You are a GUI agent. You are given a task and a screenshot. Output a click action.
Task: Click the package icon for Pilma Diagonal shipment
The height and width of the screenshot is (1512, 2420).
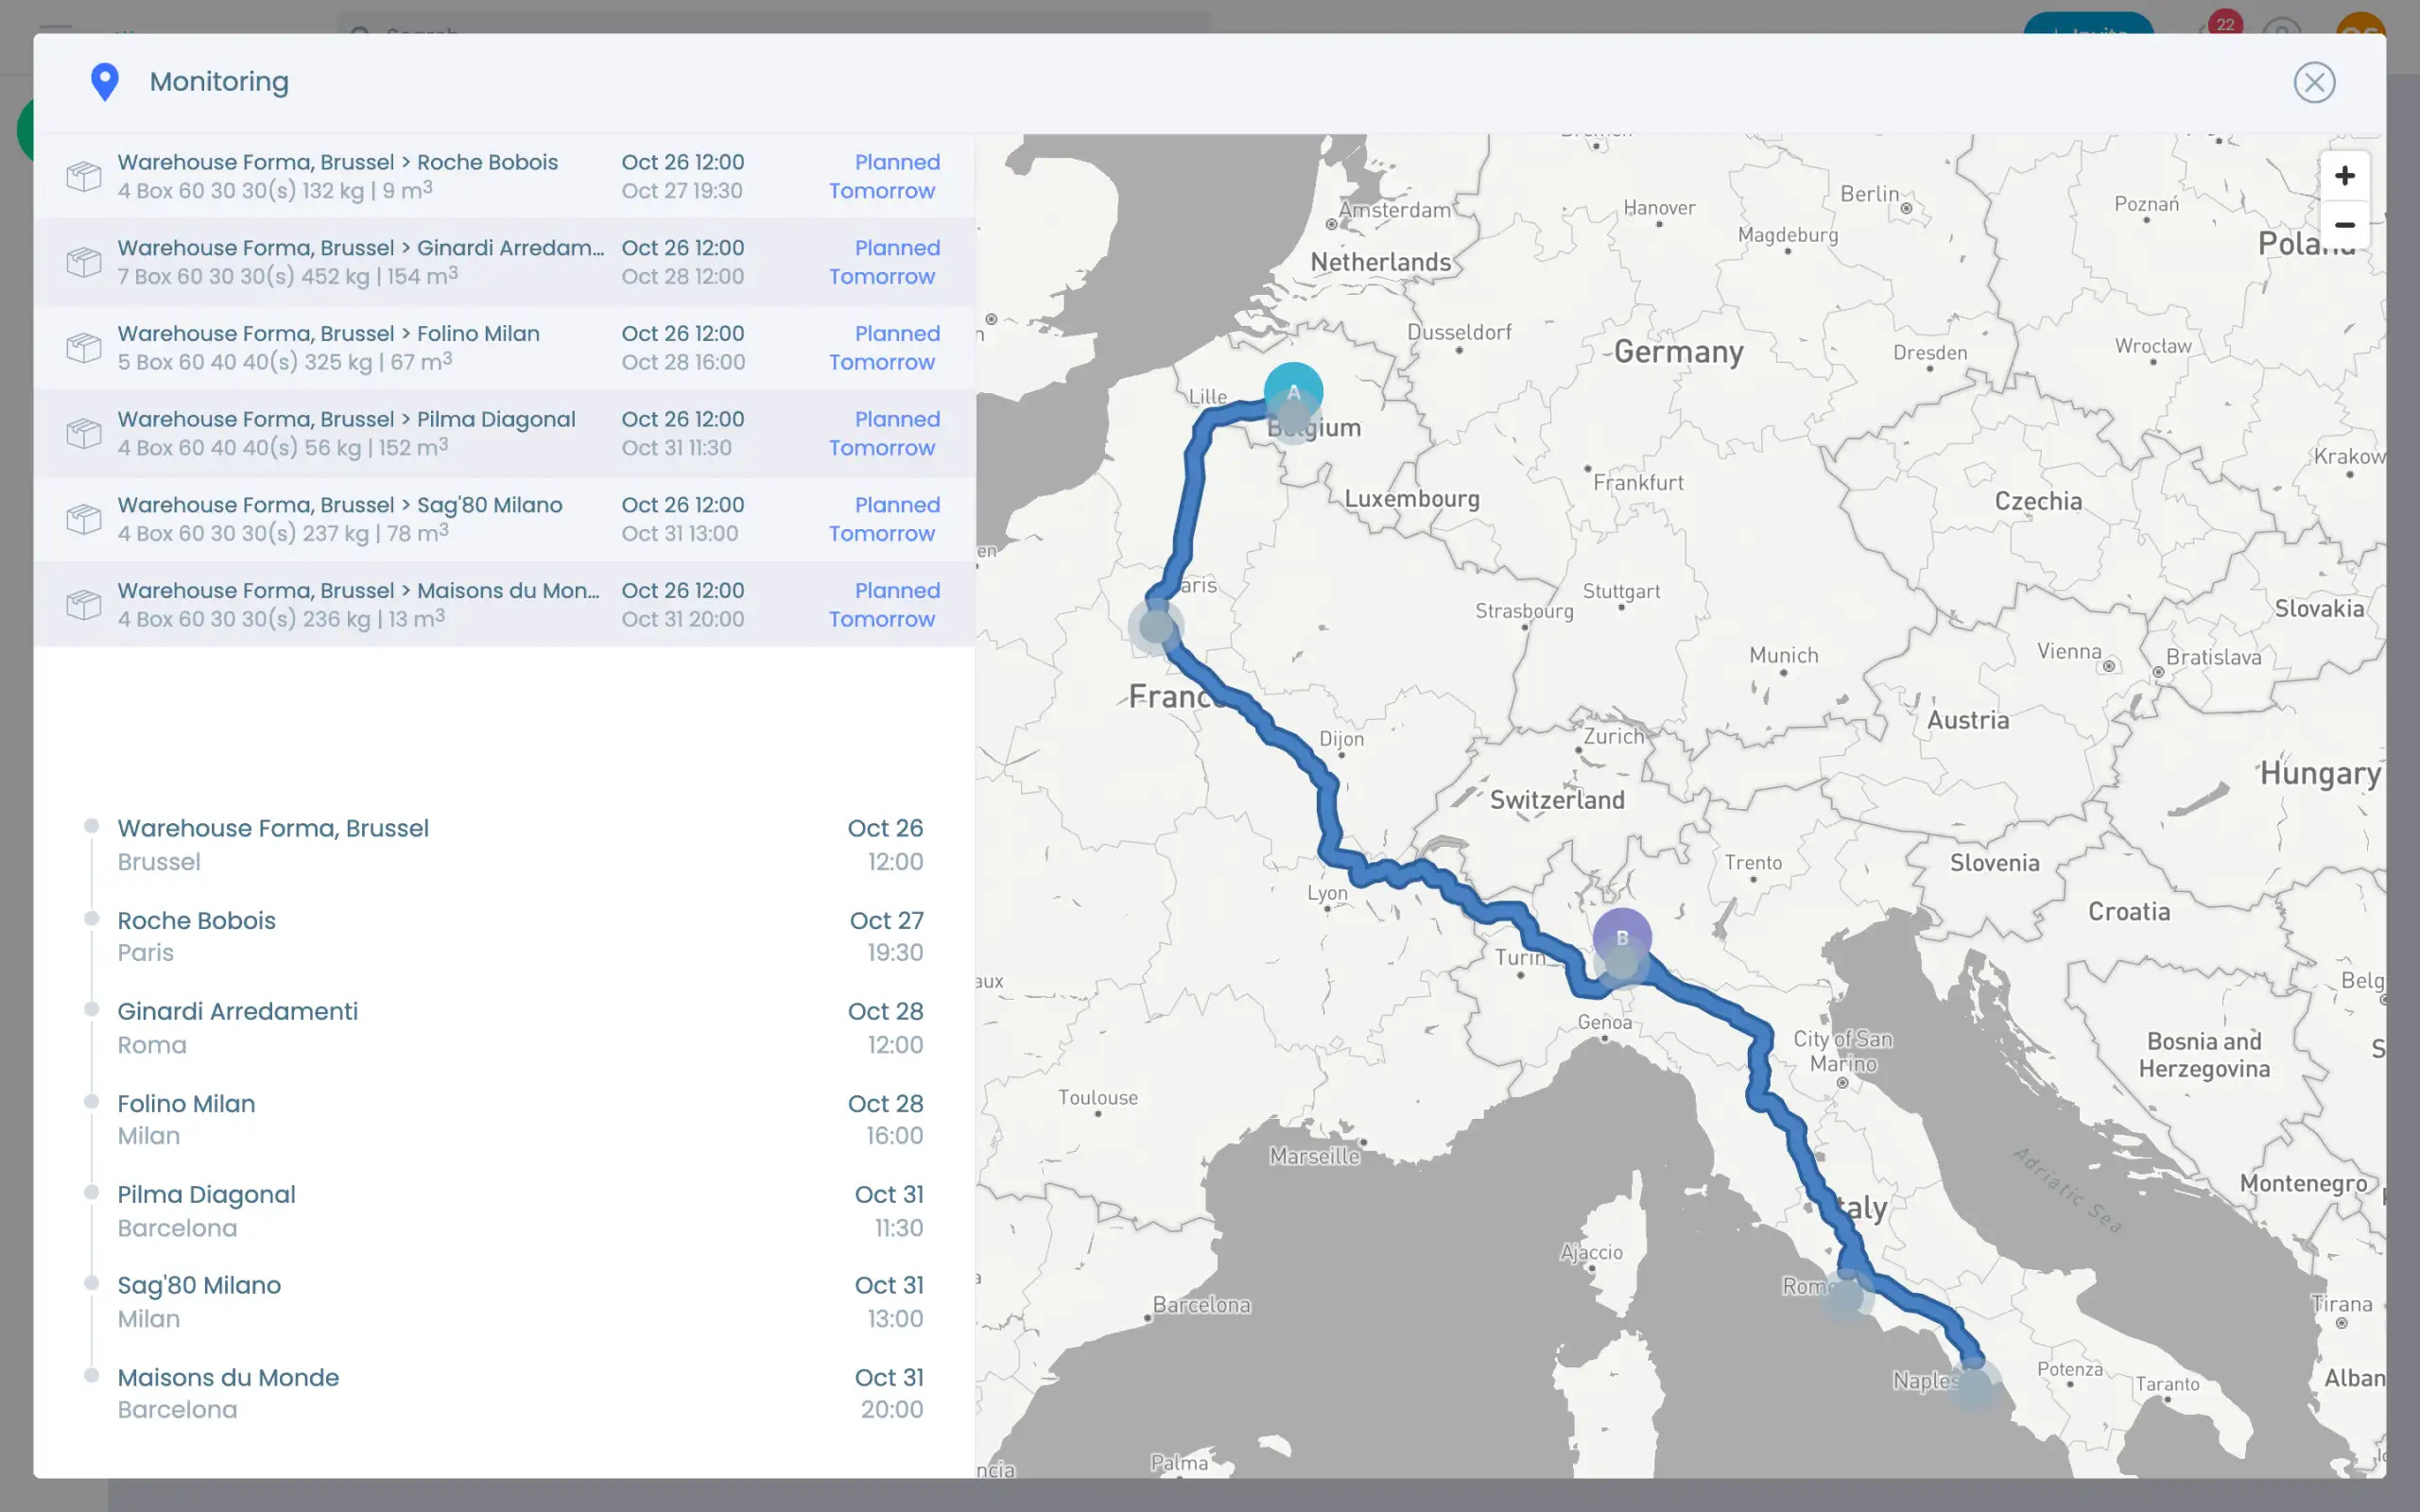84,432
